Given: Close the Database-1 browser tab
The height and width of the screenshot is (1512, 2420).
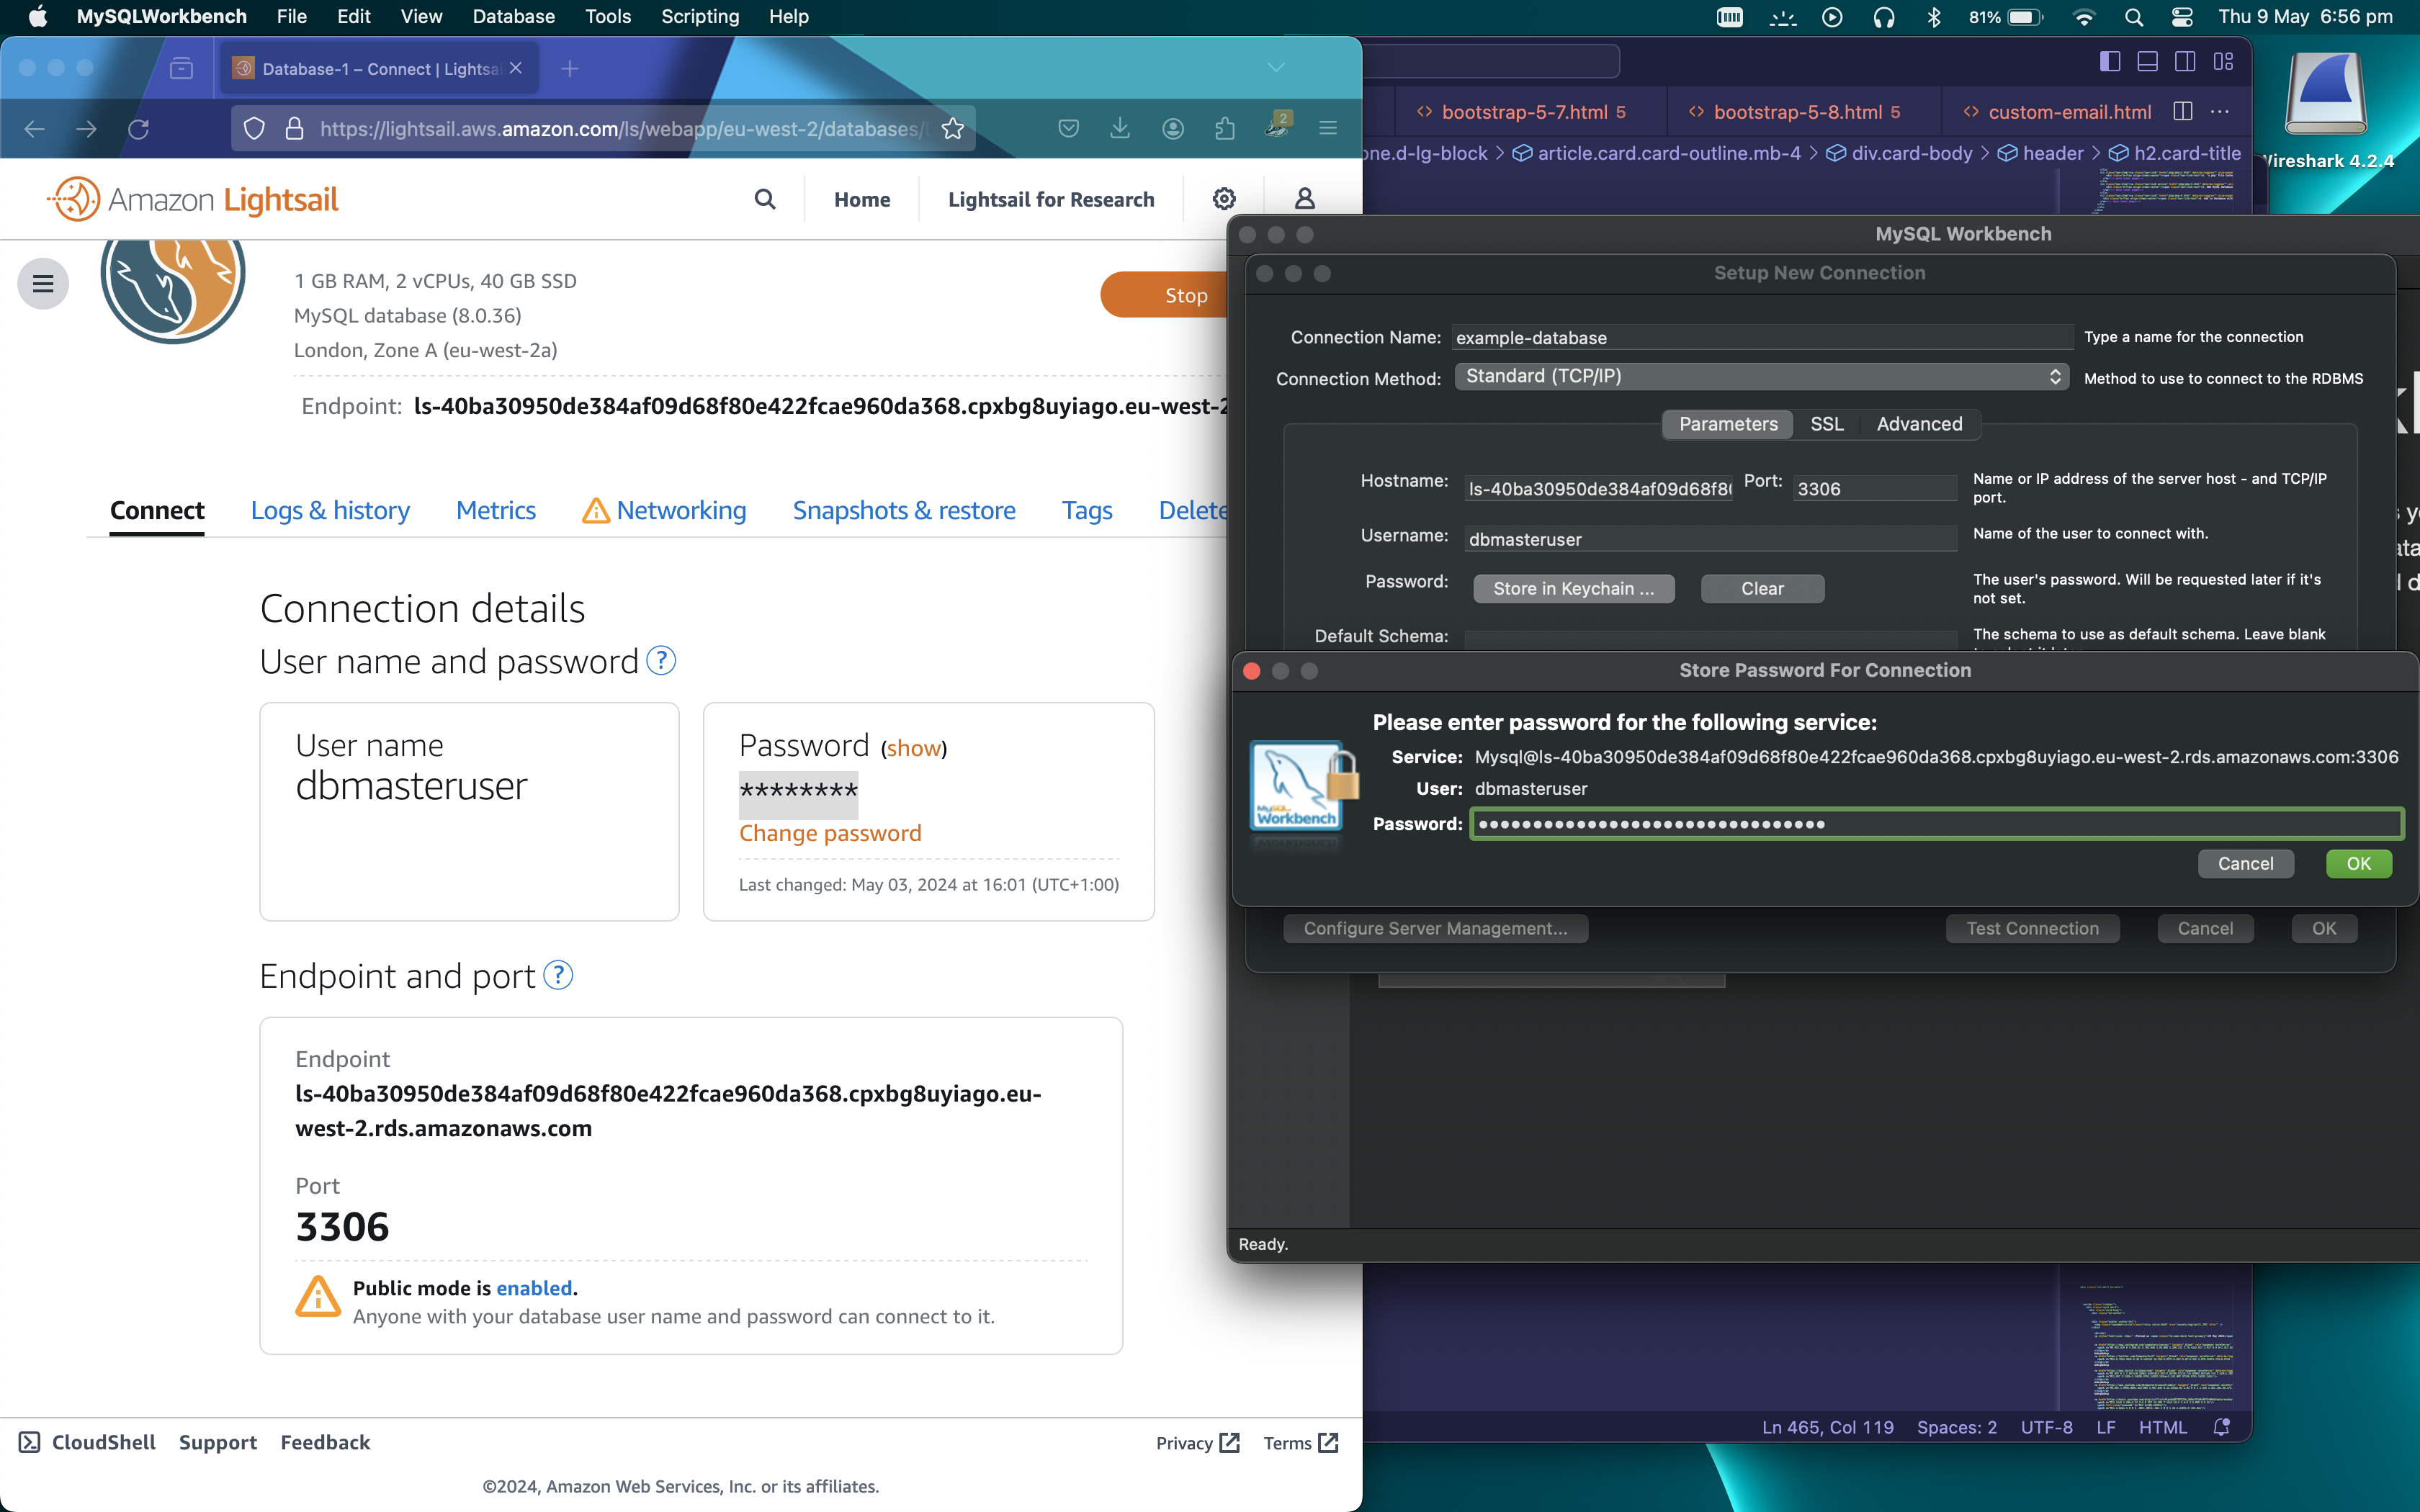Looking at the screenshot, I should (x=516, y=68).
